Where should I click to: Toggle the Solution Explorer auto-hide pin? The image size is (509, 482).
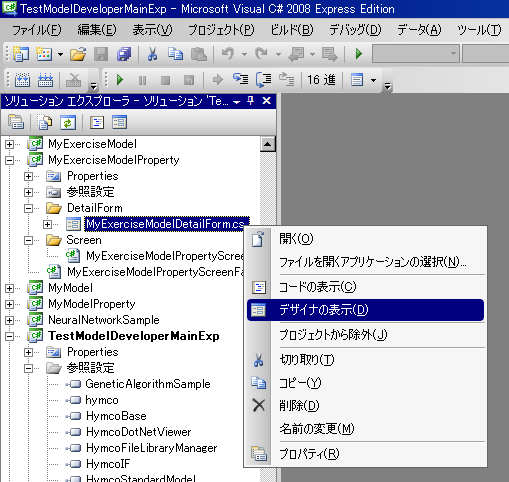coord(251,101)
